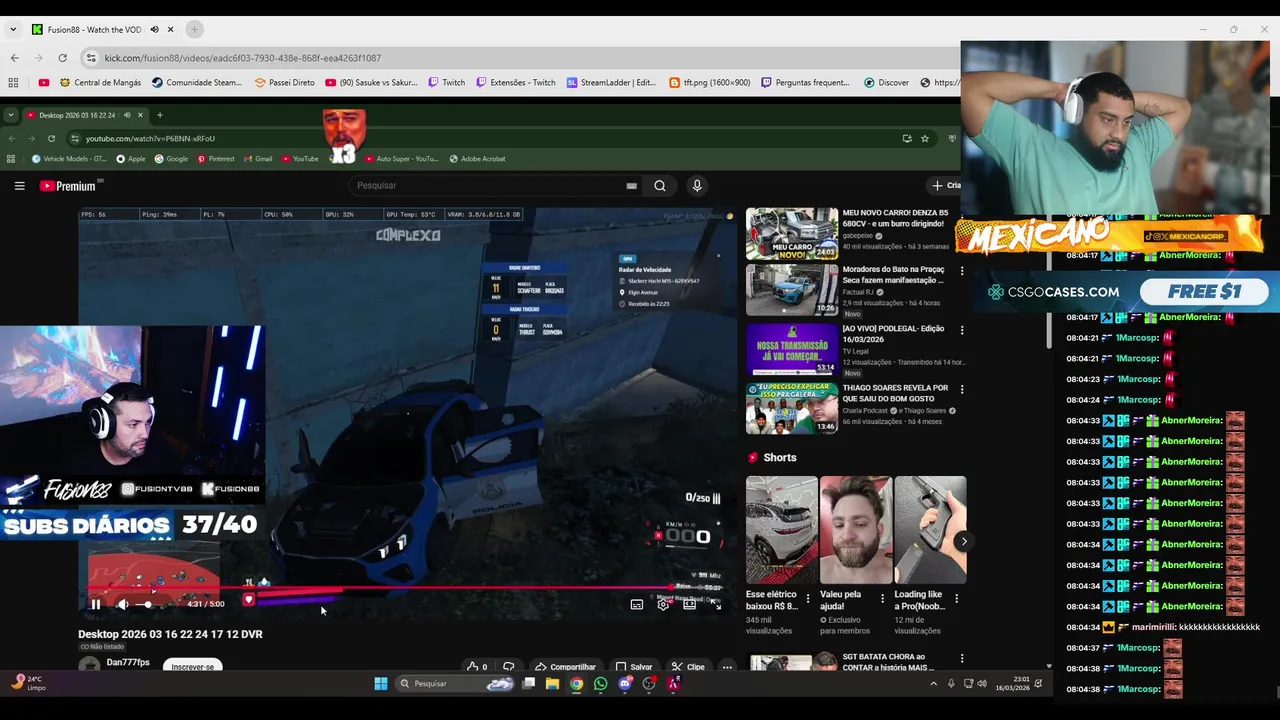Open the Criar create button
This screenshot has height=720, width=1280.
coord(945,185)
